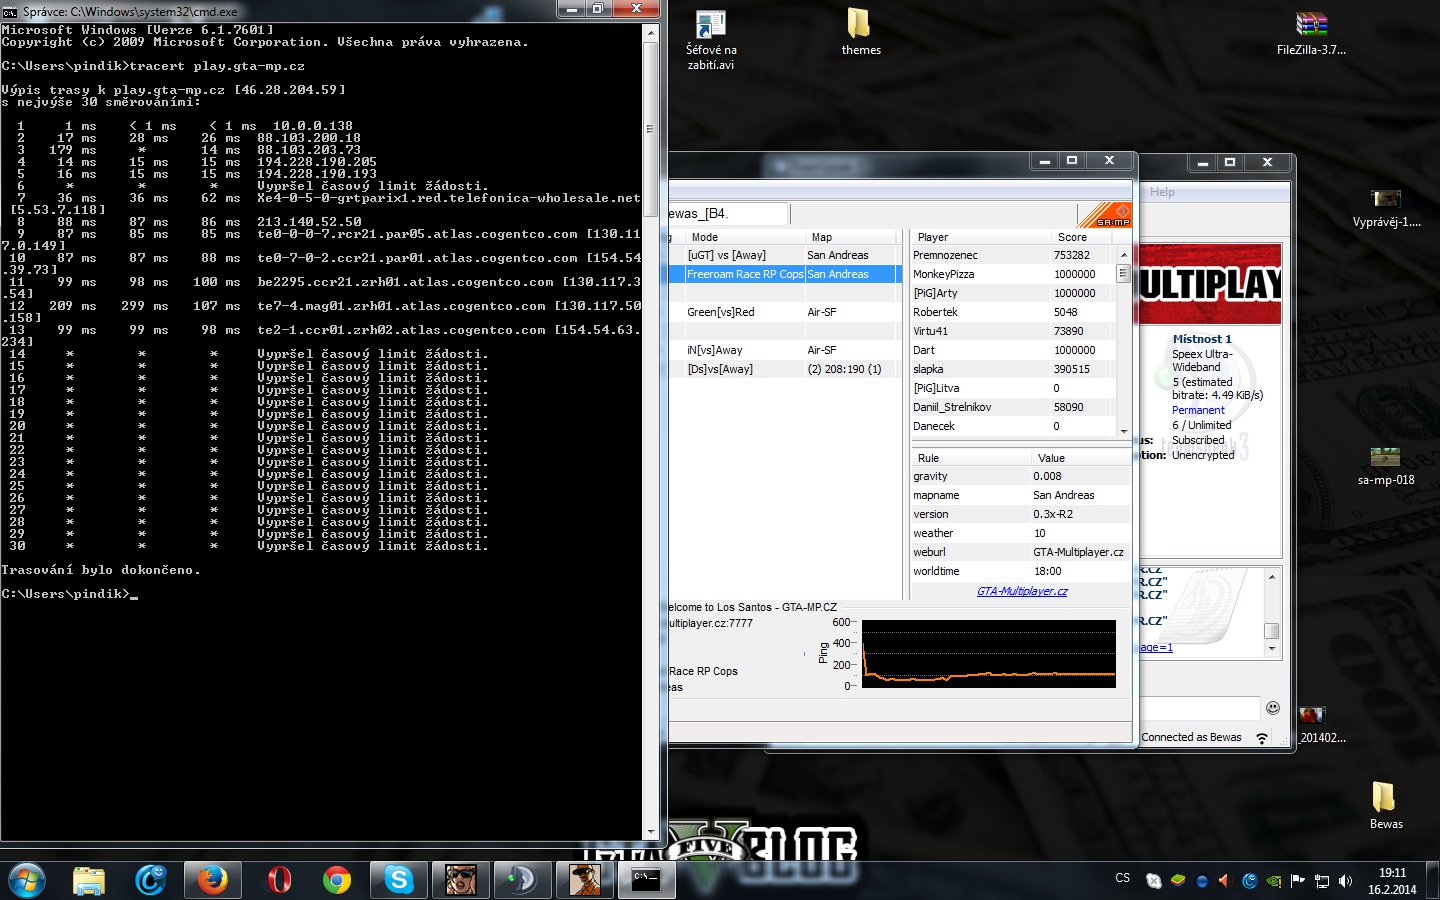The height and width of the screenshot is (900, 1440).
Task: Click the NVIDIA tray icon
Action: point(1274,881)
